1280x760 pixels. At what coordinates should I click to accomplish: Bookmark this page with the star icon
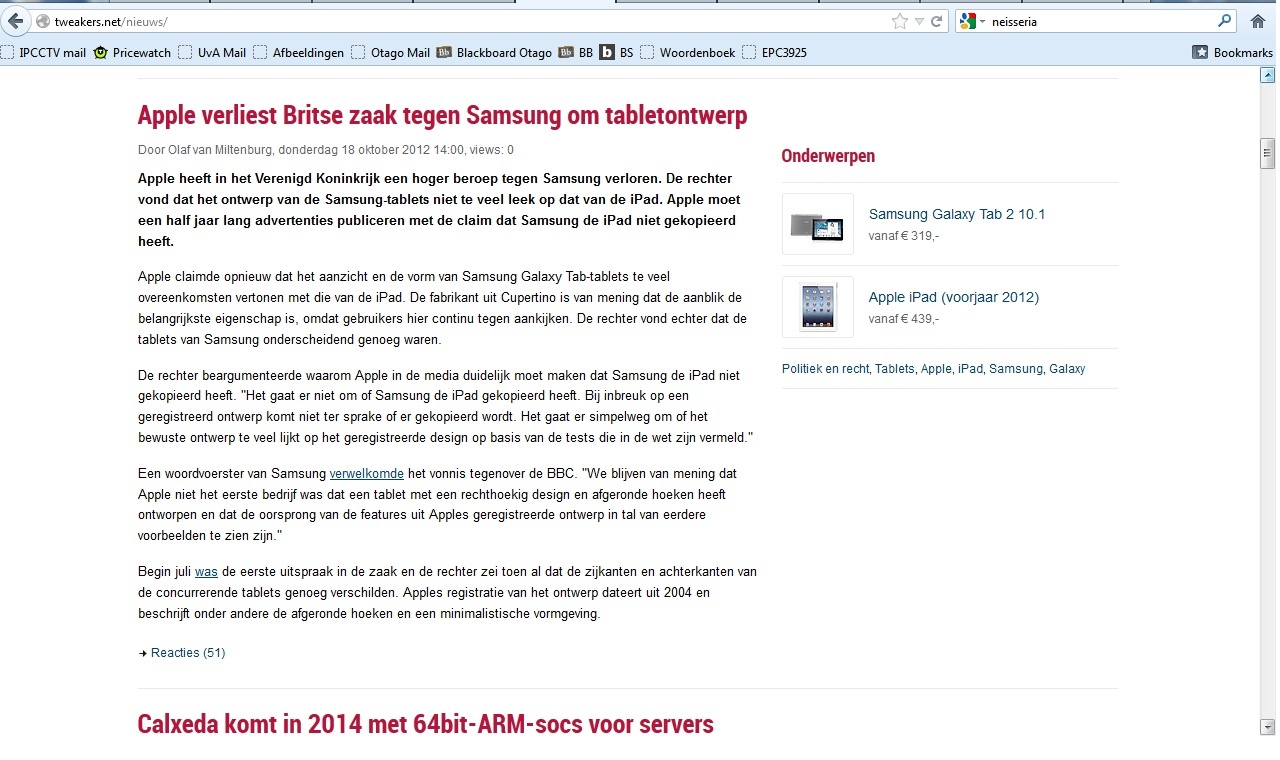point(900,21)
